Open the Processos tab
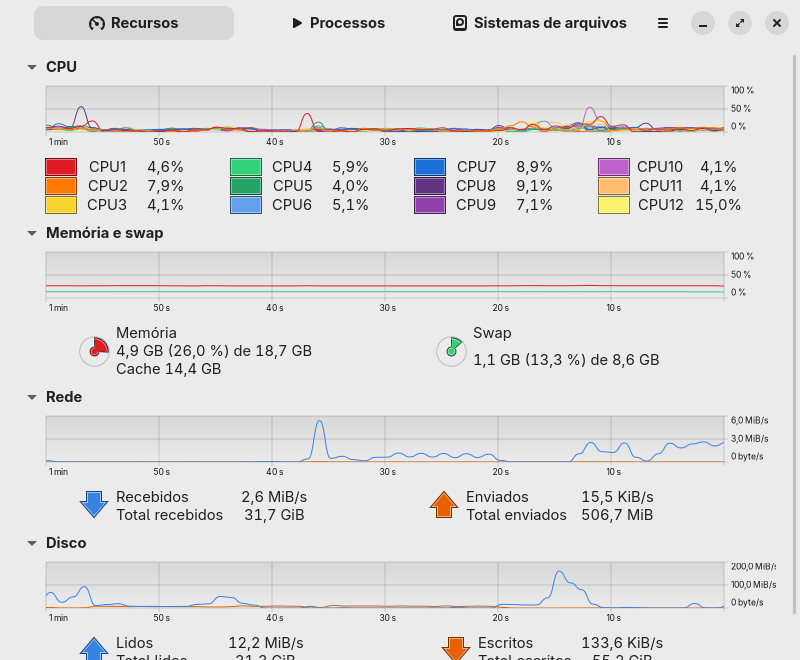Screen dimensions: 800x660 click(x=338, y=23)
